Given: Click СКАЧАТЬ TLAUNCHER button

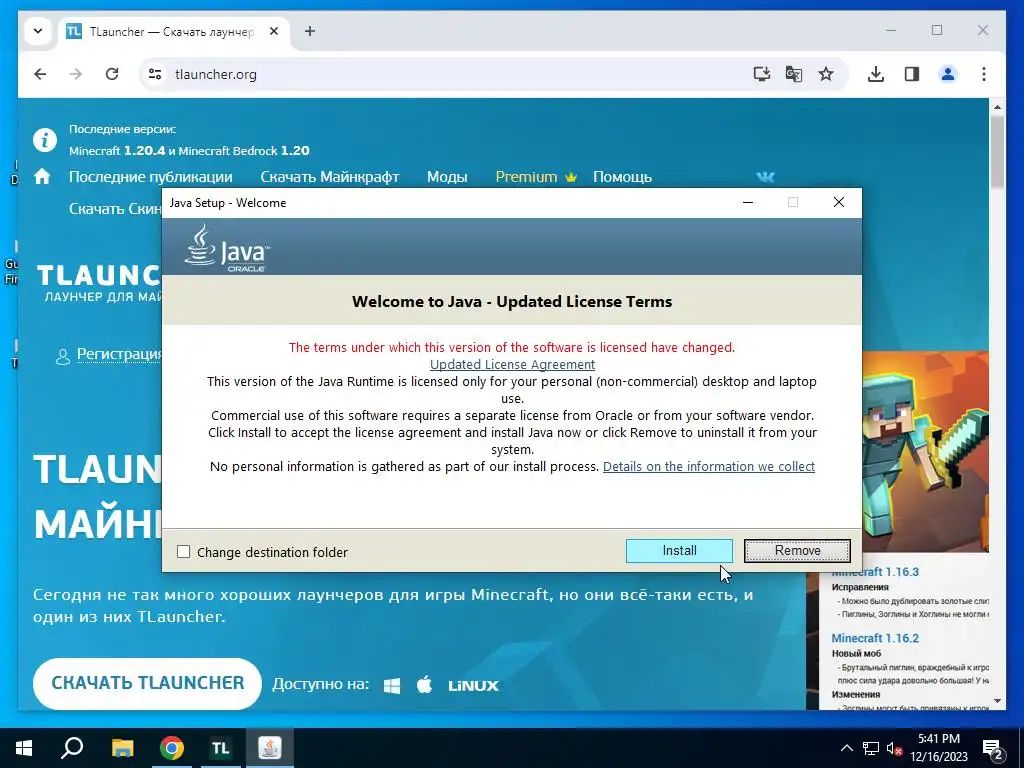Looking at the screenshot, I should pyautogui.click(x=148, y=683).
